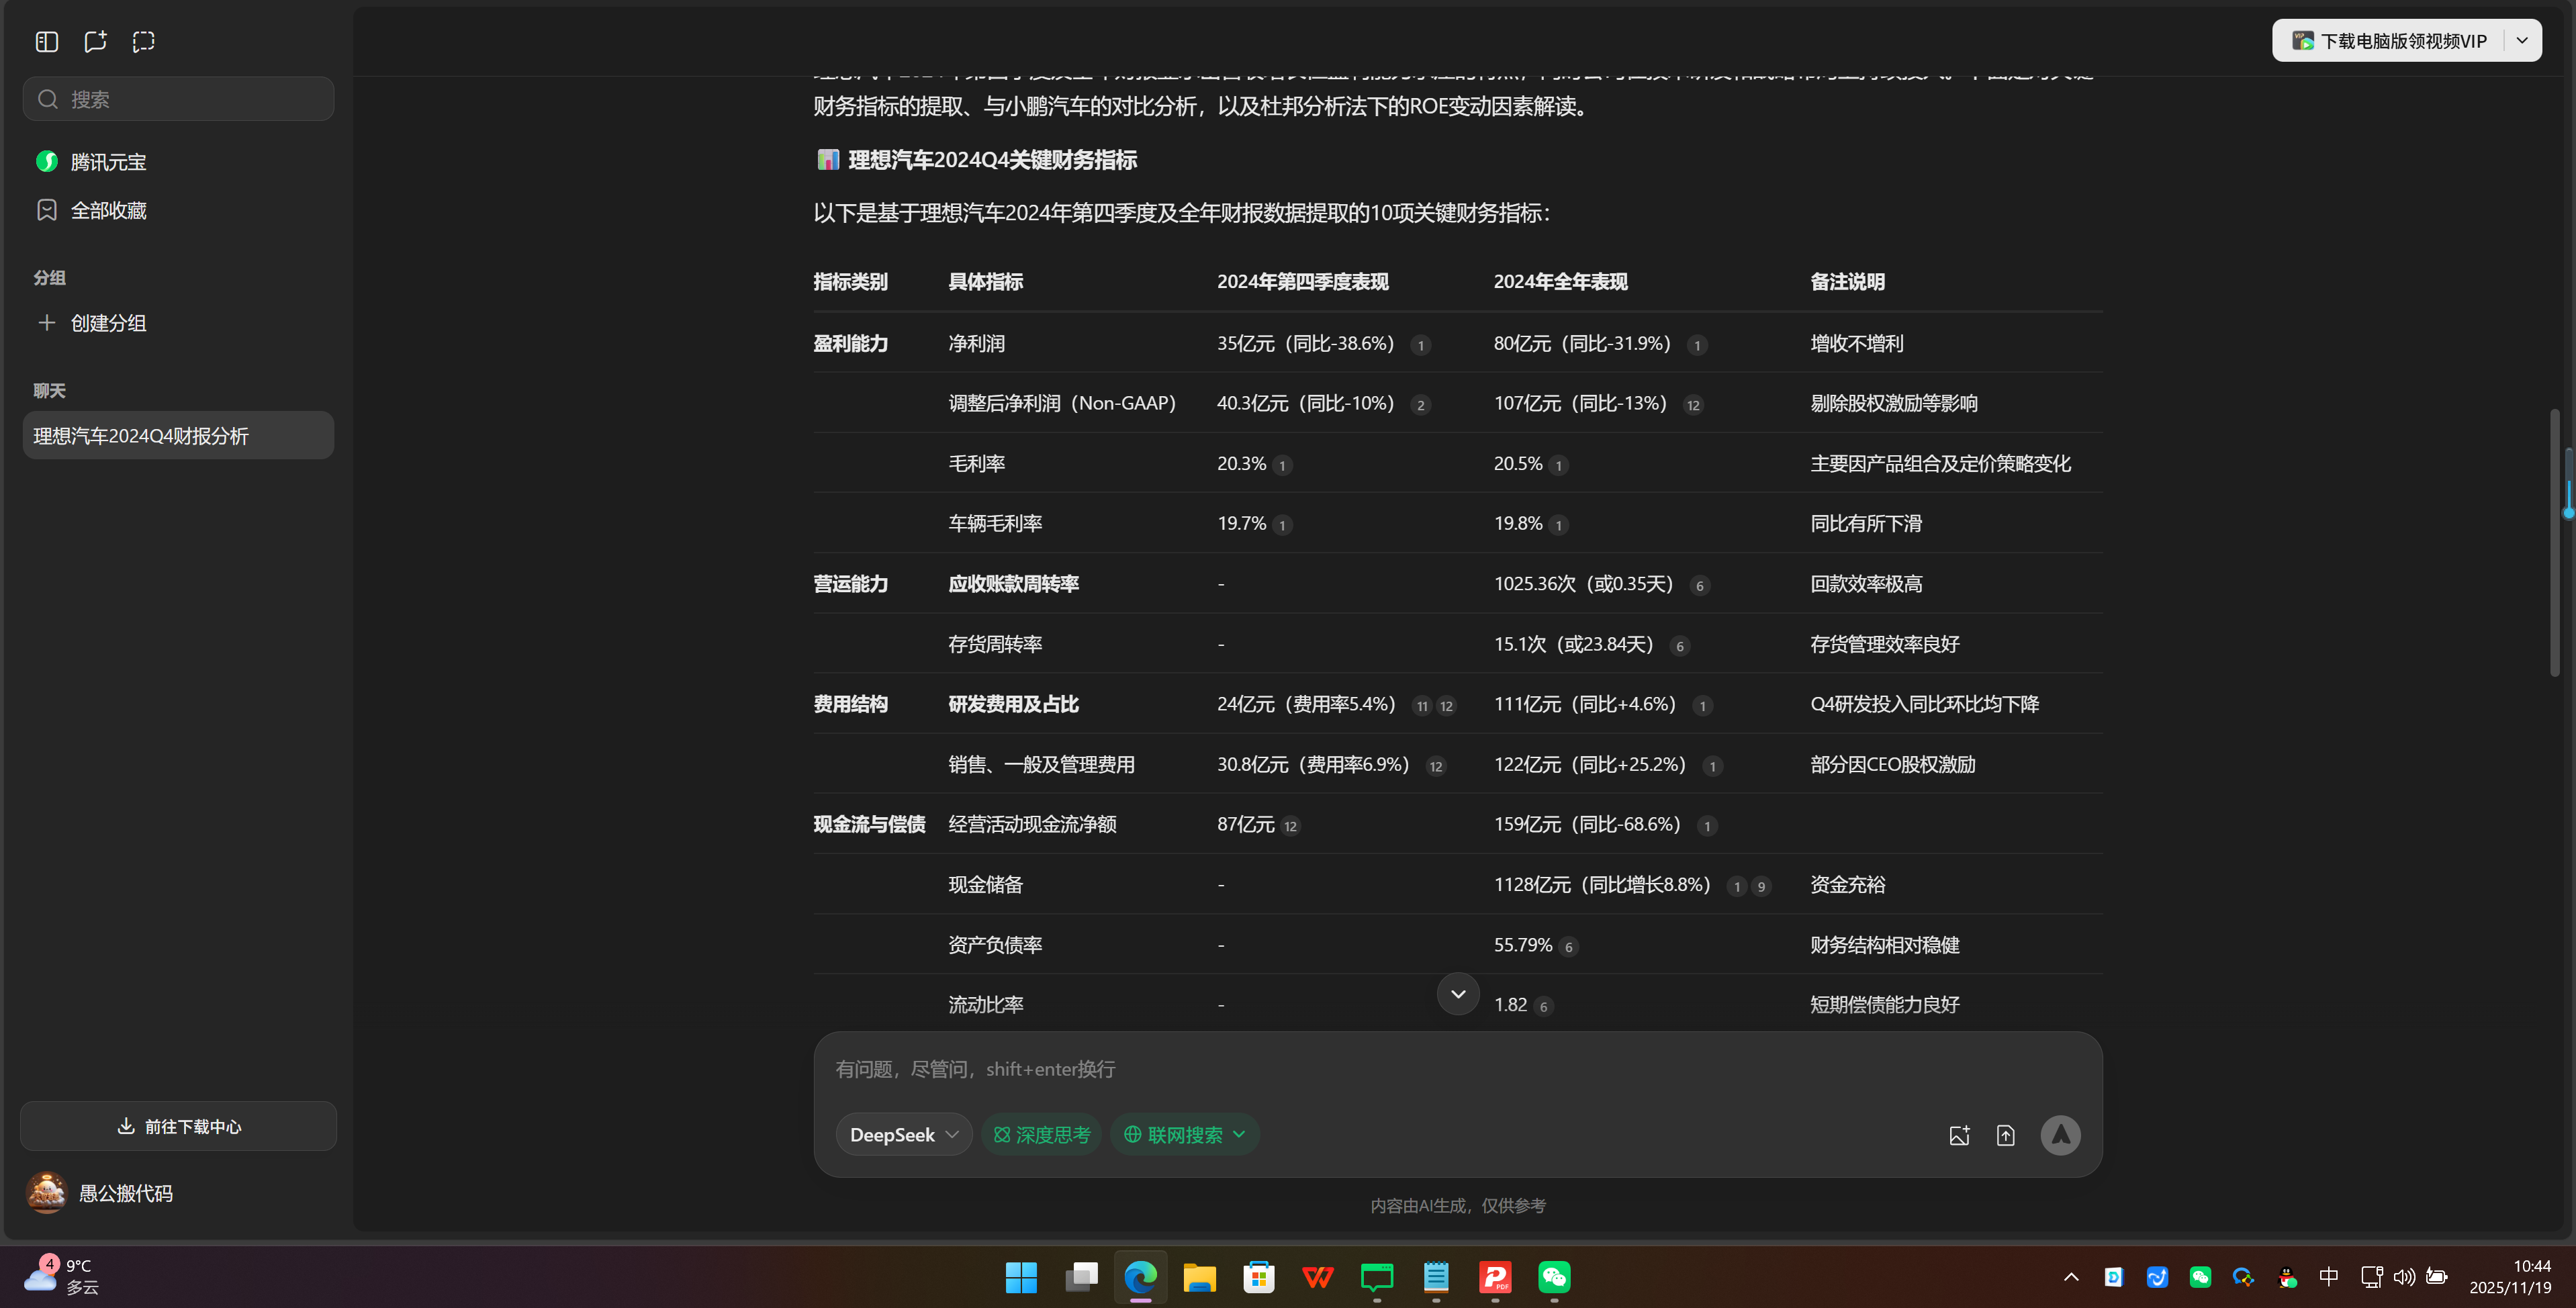Viewport: 2576px width, 1308px height.
Task: Click the screenshot capture icon top left
Action: click(x=143, y=41)
